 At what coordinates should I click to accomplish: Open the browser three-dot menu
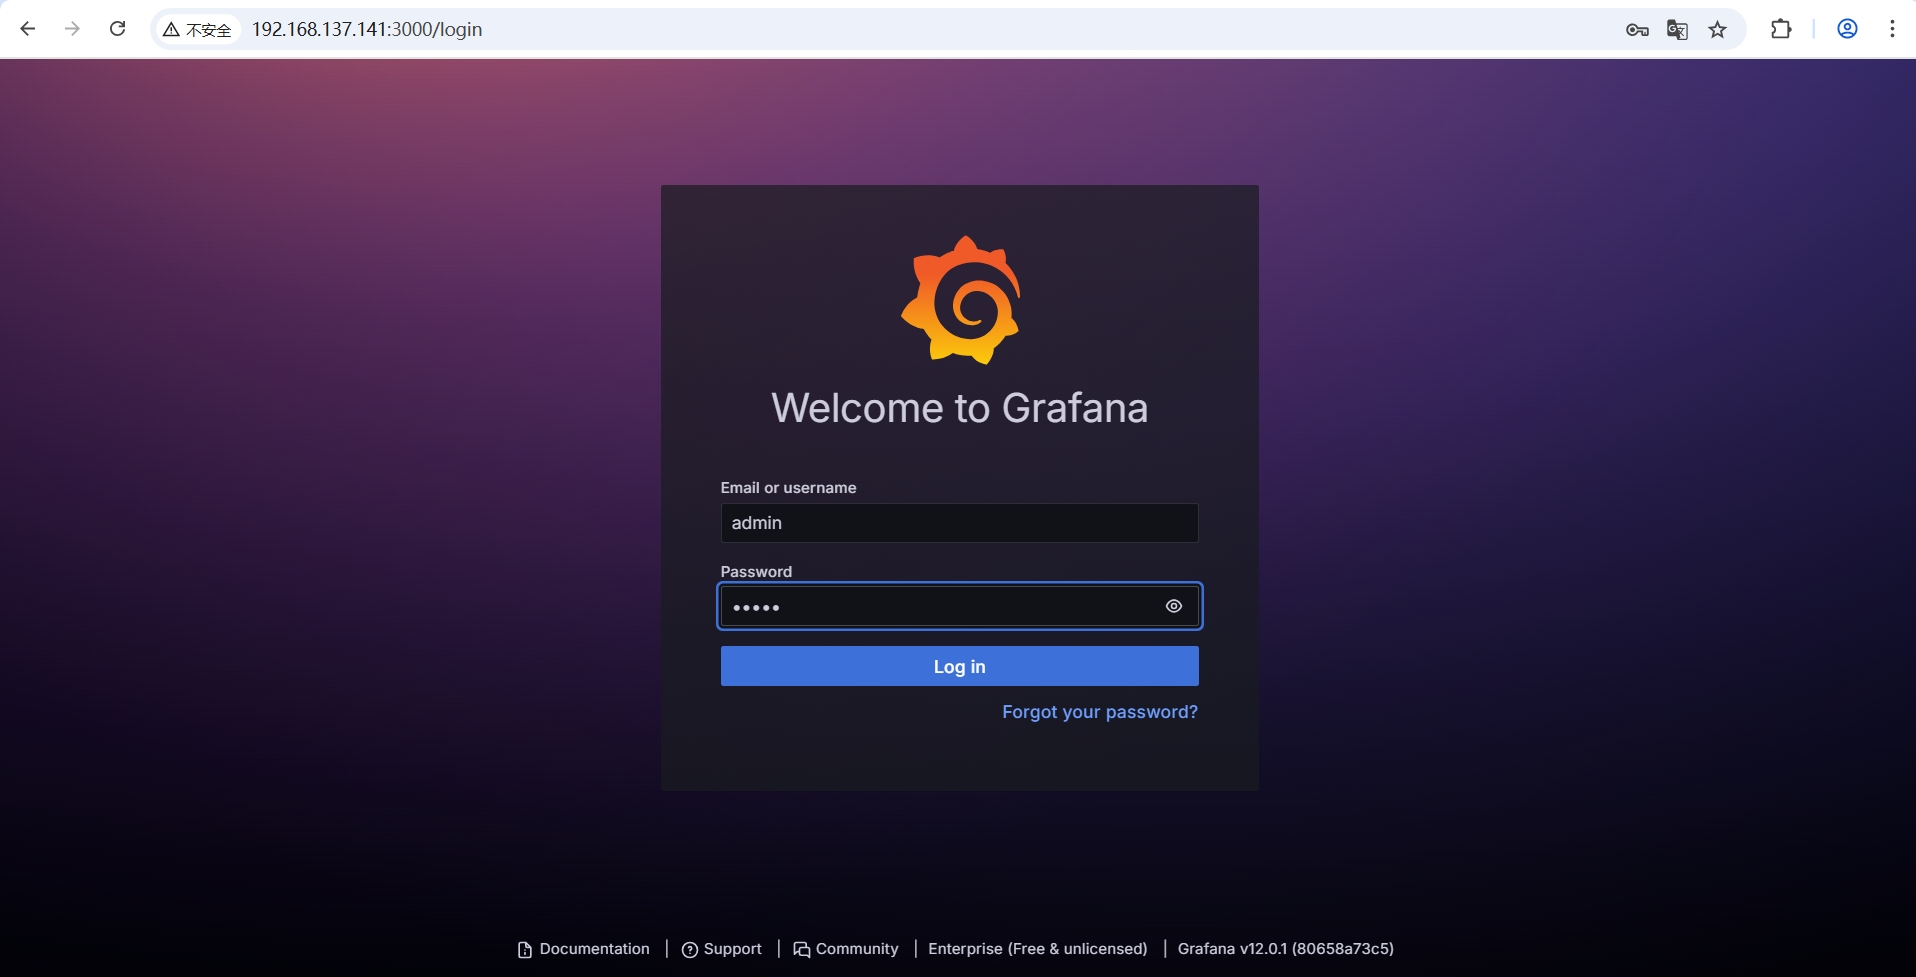[1892, 29]
